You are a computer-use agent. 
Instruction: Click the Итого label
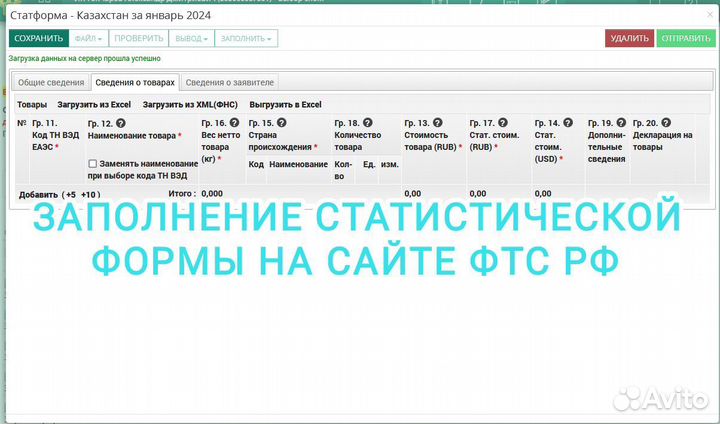point(182,194)
